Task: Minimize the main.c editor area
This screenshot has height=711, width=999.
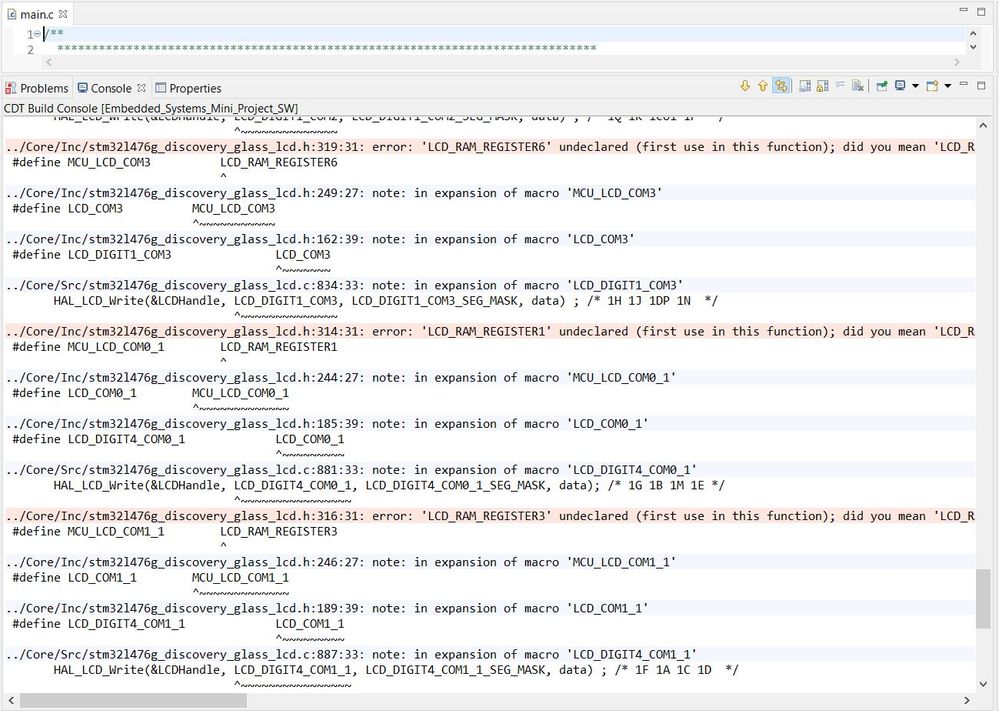Action: [x=963, y=10]
